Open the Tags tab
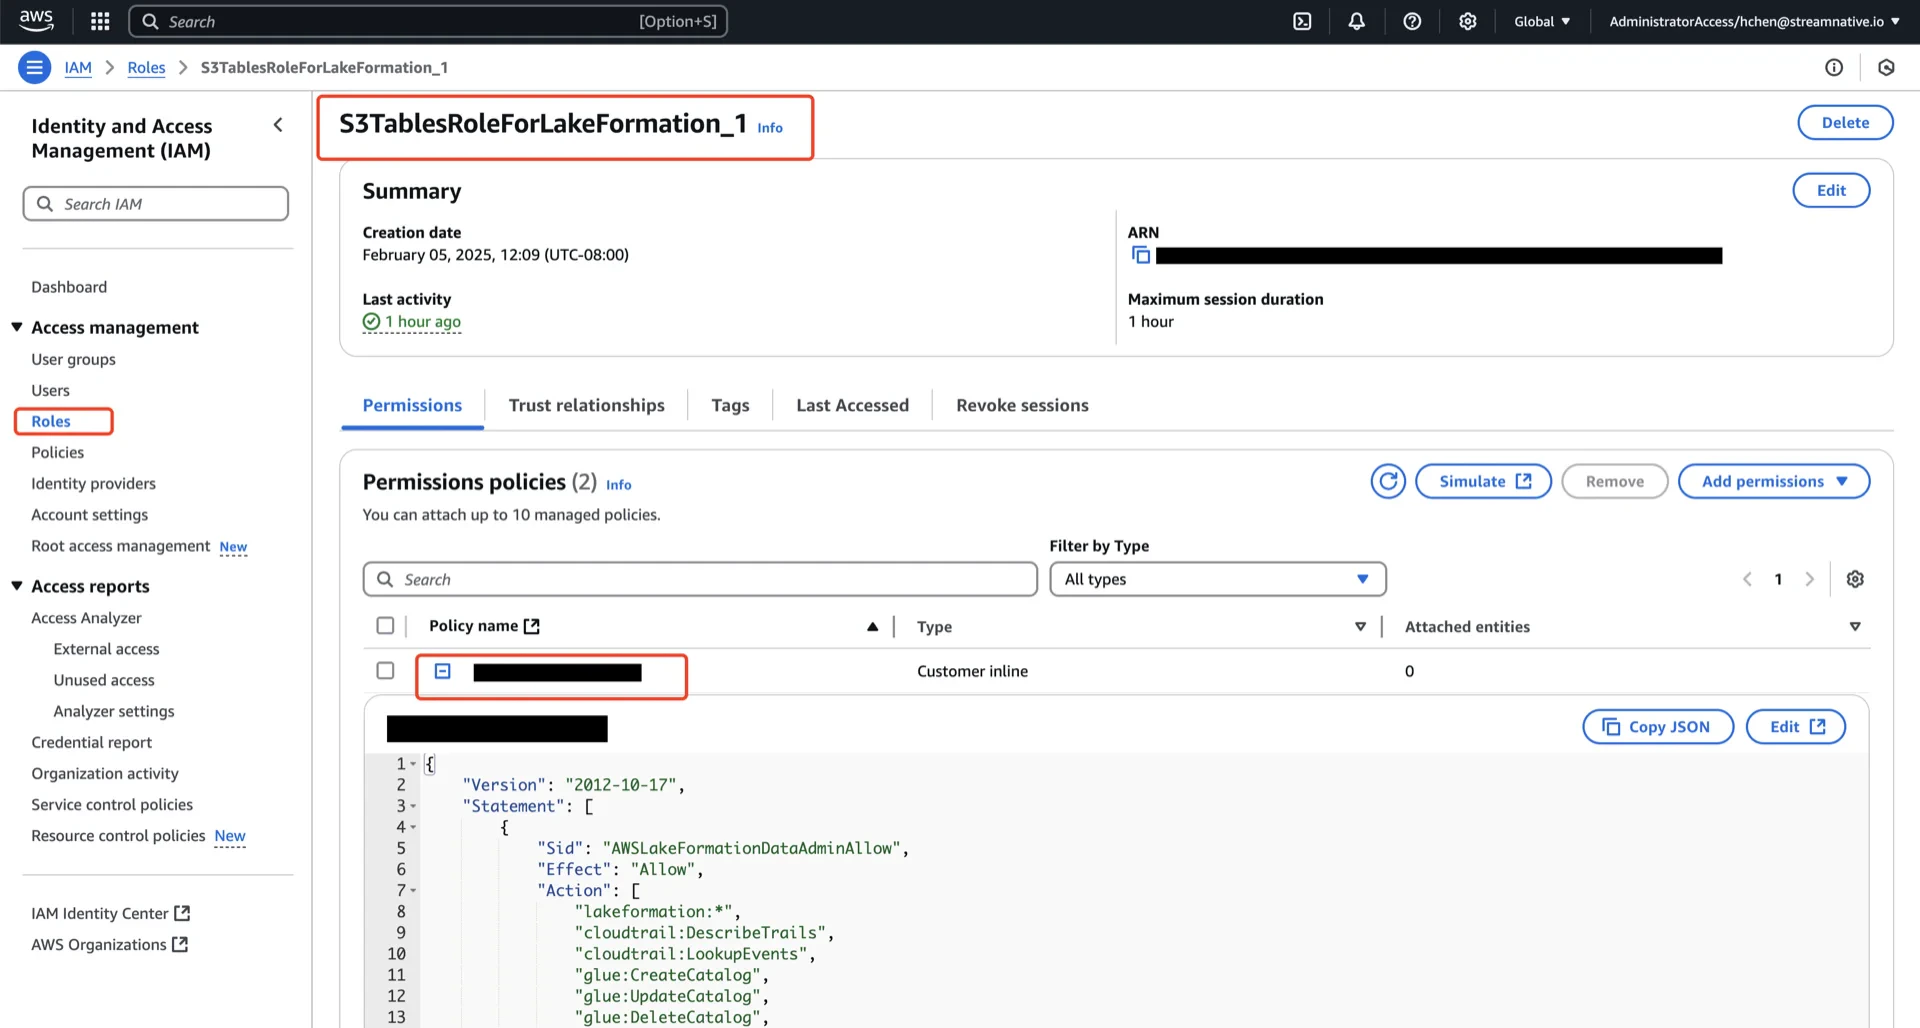The width and height of the screenshot is (1920, 1028). (730, 405)
